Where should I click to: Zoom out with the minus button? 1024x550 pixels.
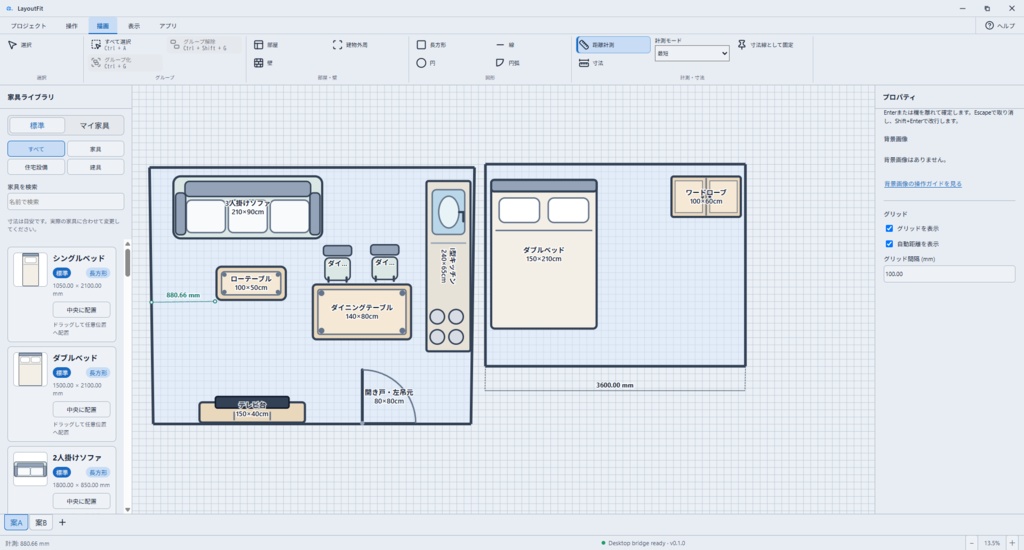[x=972, y=543]
